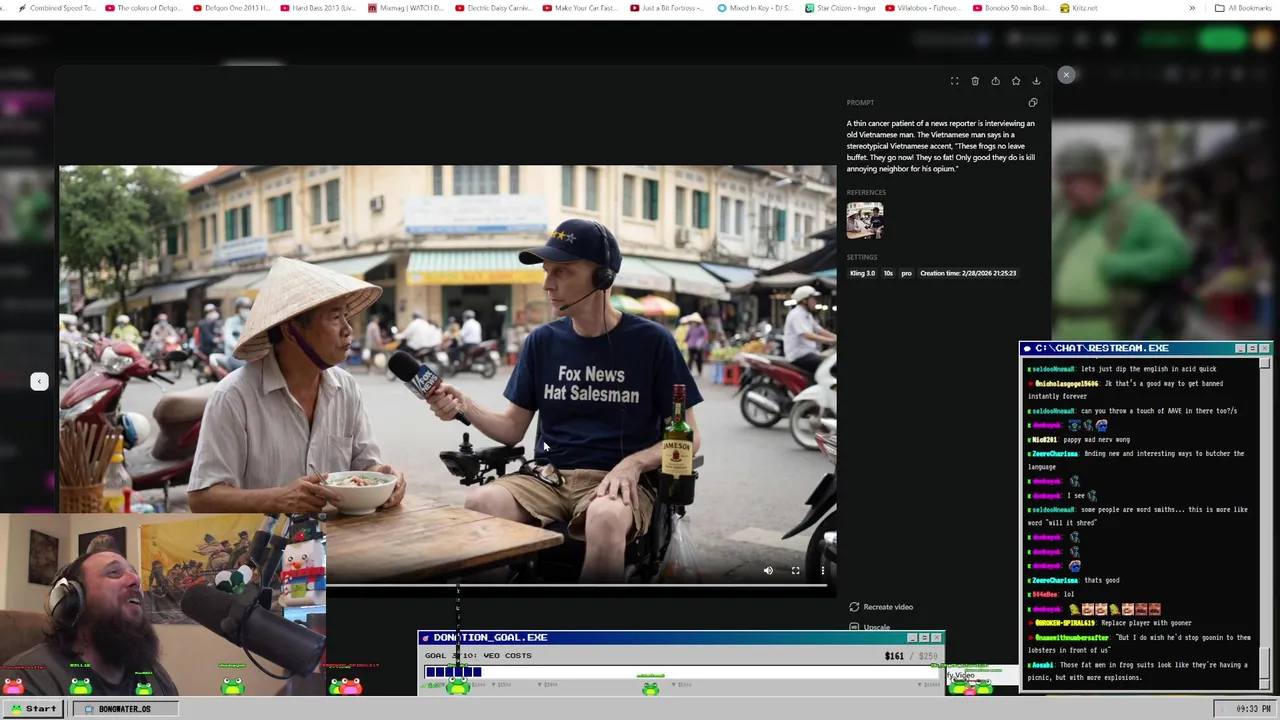Open Electric Daisy Carnival bookmark
This screenshot has height=720, width=1280.
(x=494, y=8)
